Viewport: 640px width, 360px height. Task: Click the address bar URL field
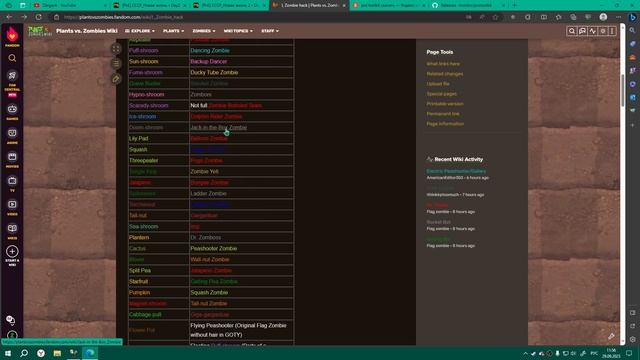click(261, 17)
